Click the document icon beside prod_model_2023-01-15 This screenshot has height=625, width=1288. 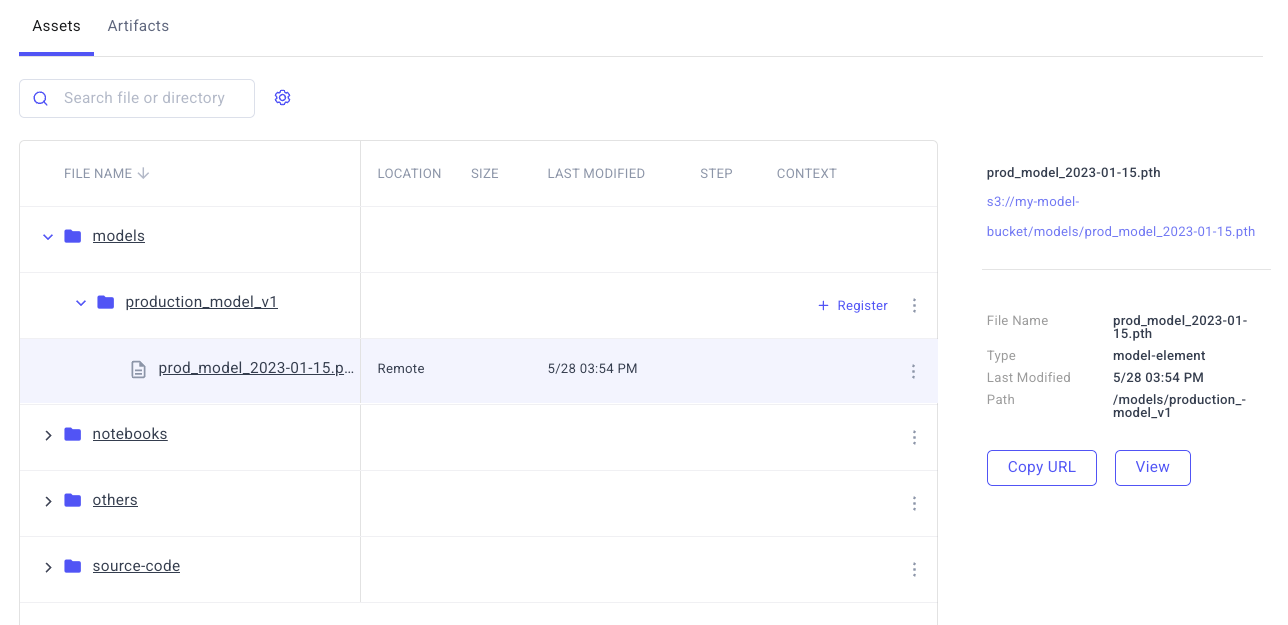pos(138,368)
